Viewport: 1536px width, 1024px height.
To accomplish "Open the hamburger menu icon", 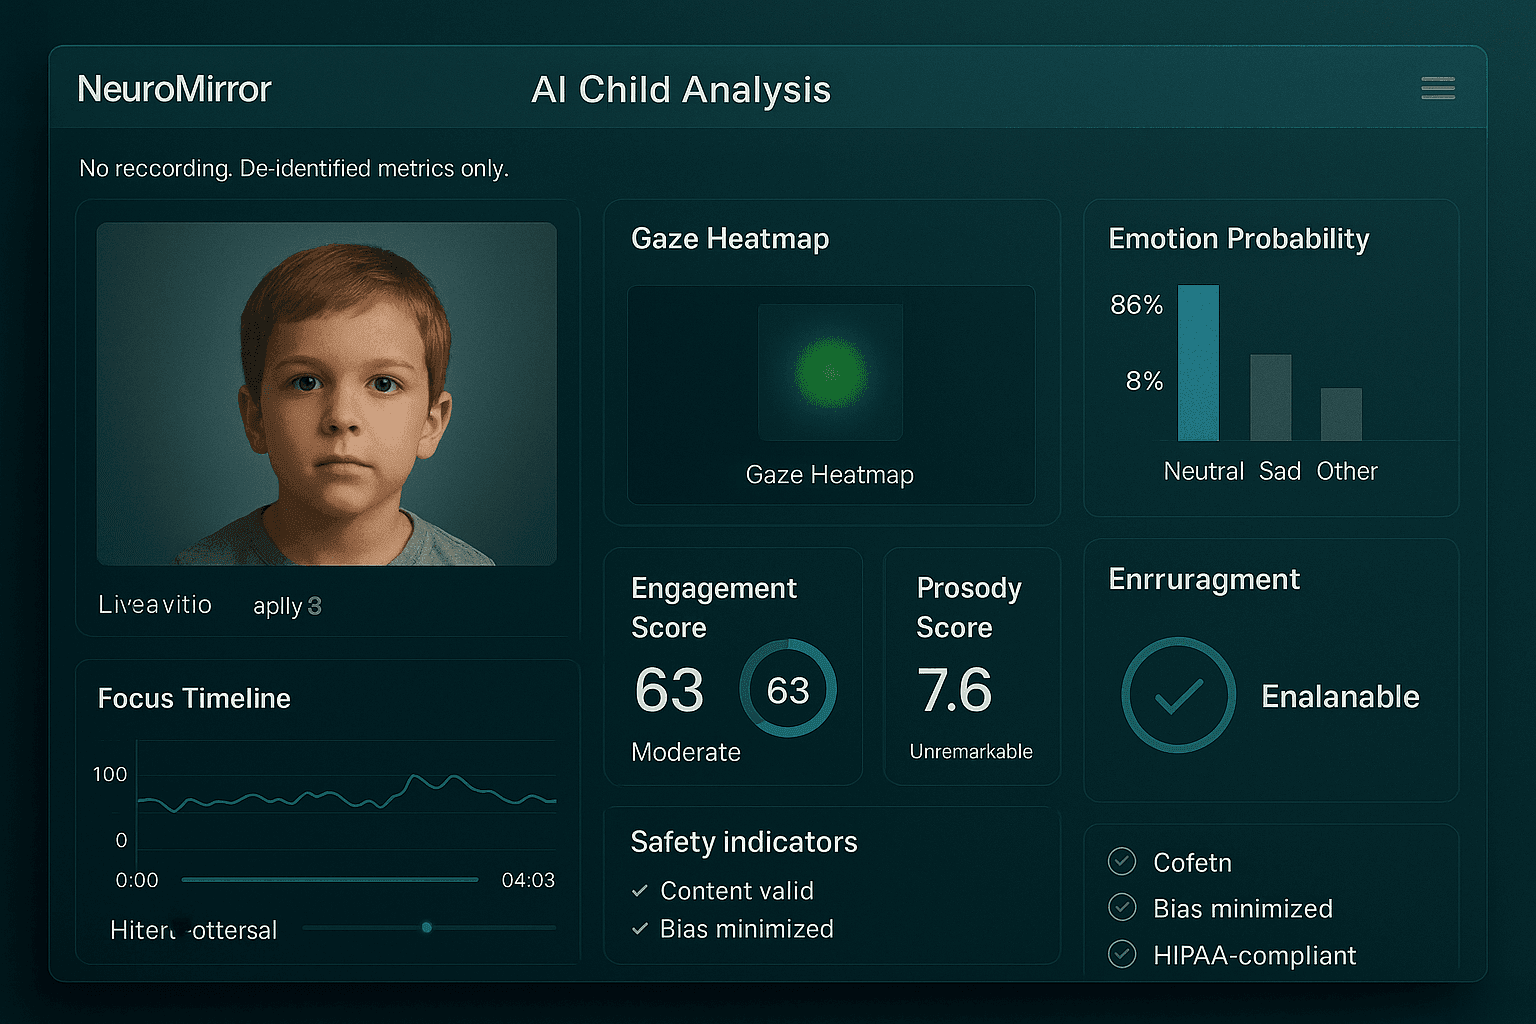I will pos(1437,89).
